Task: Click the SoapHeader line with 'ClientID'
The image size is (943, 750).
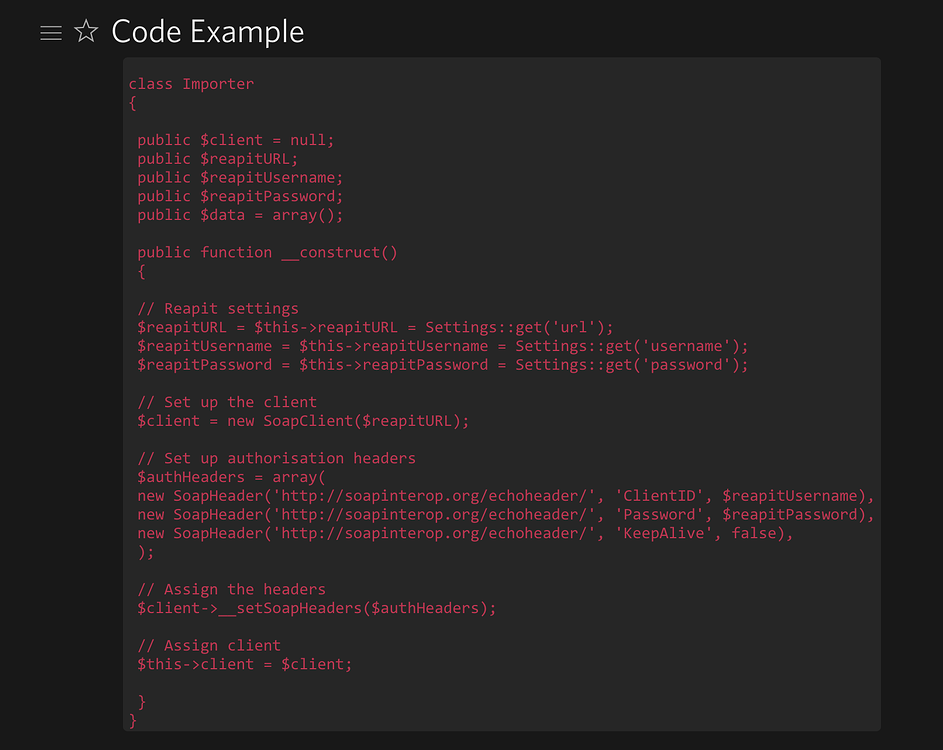Action: (505, 496)
